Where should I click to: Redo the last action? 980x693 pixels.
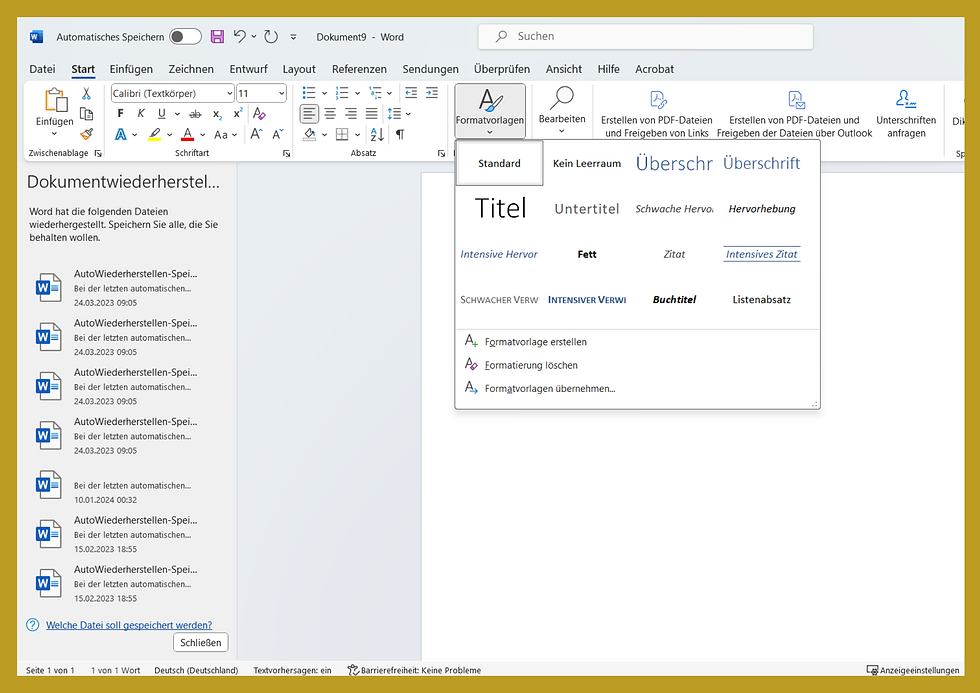[x=271, y=36]
